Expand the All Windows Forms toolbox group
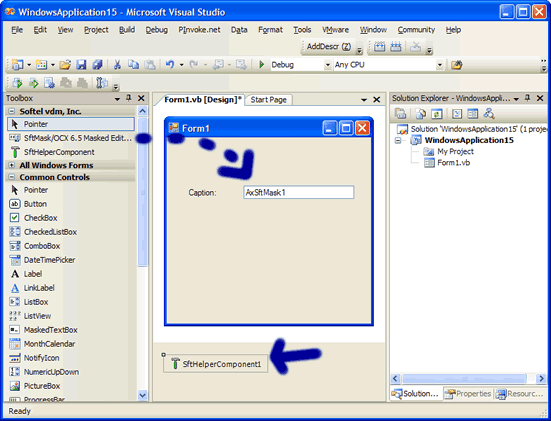551x421 pixels. click(x=12, y=165)
